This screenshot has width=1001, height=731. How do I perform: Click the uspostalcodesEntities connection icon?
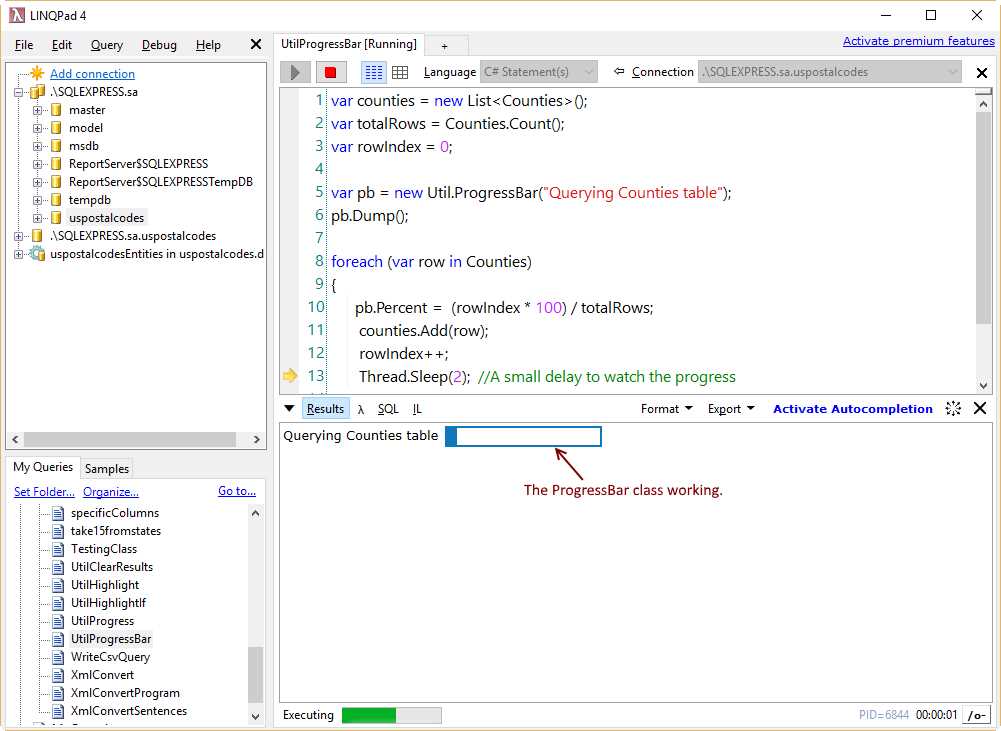38,253
